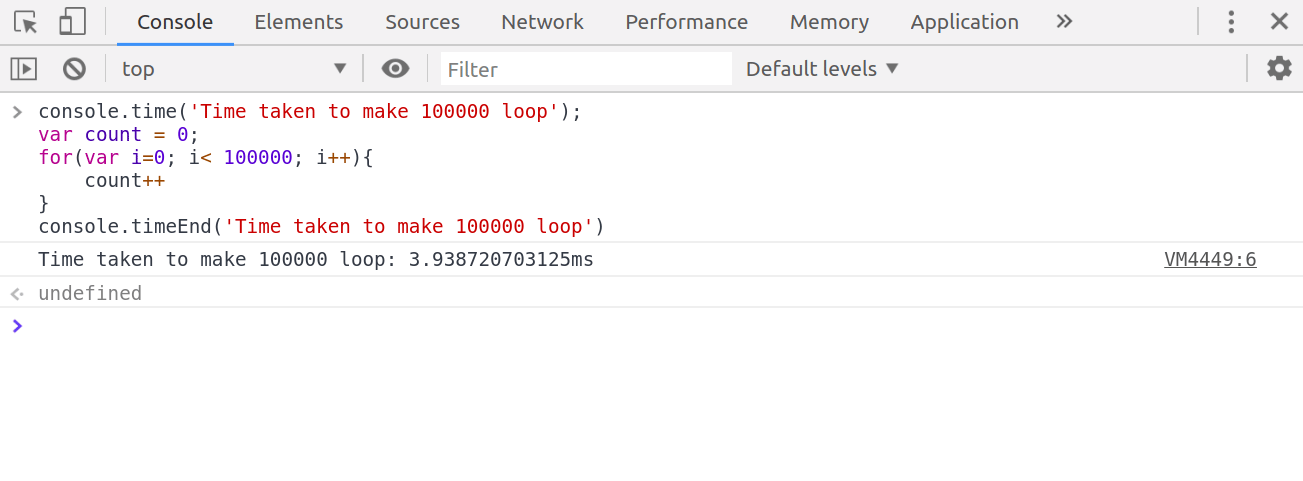Switch to the Elements tab
Screen dimensions: 1303x481
coord(298,22)
